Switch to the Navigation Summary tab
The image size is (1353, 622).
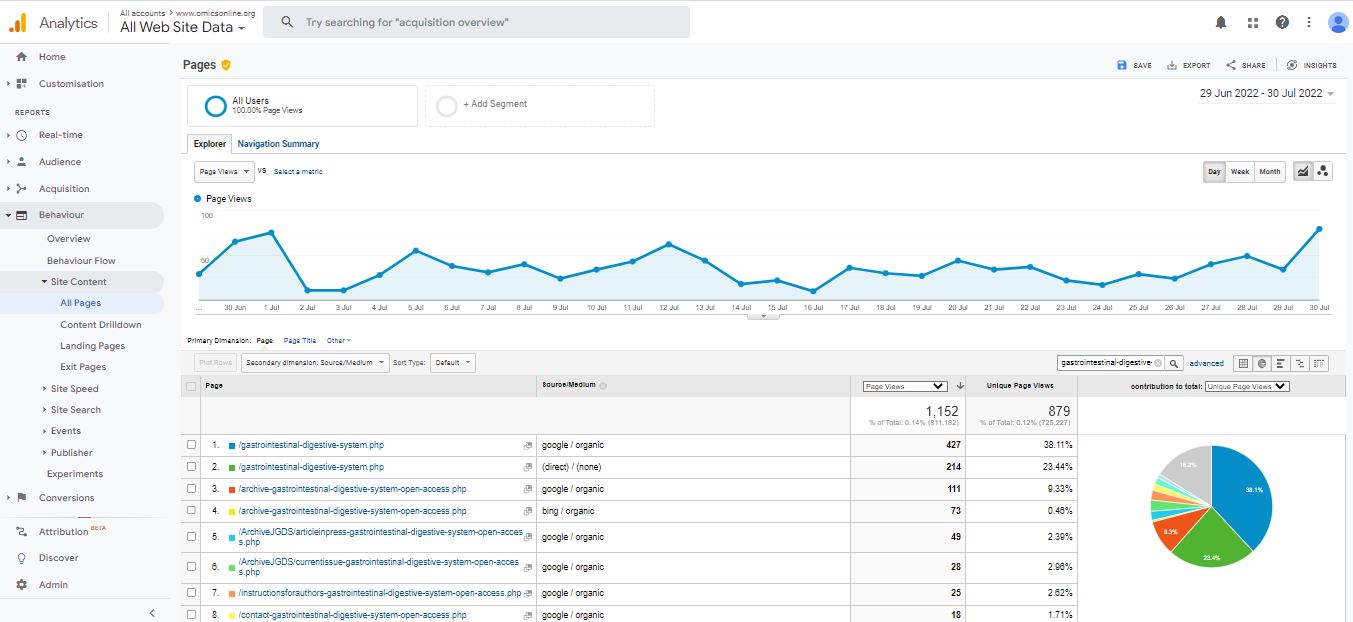click(278, 144)
